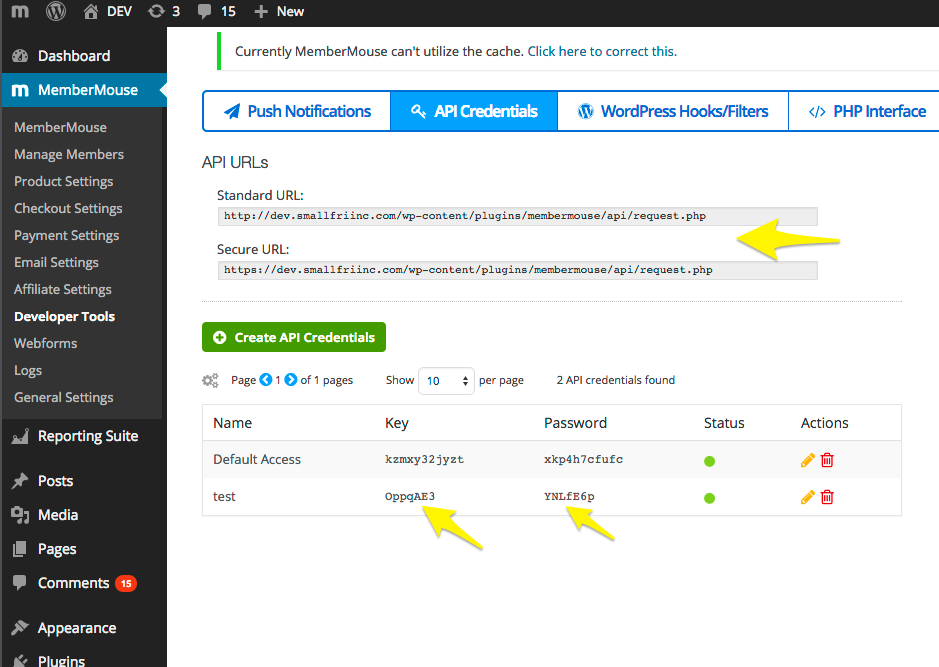Open the Reporting Suite menu
The height and width of the screenshot is (667, 939).
pos(84,436)
